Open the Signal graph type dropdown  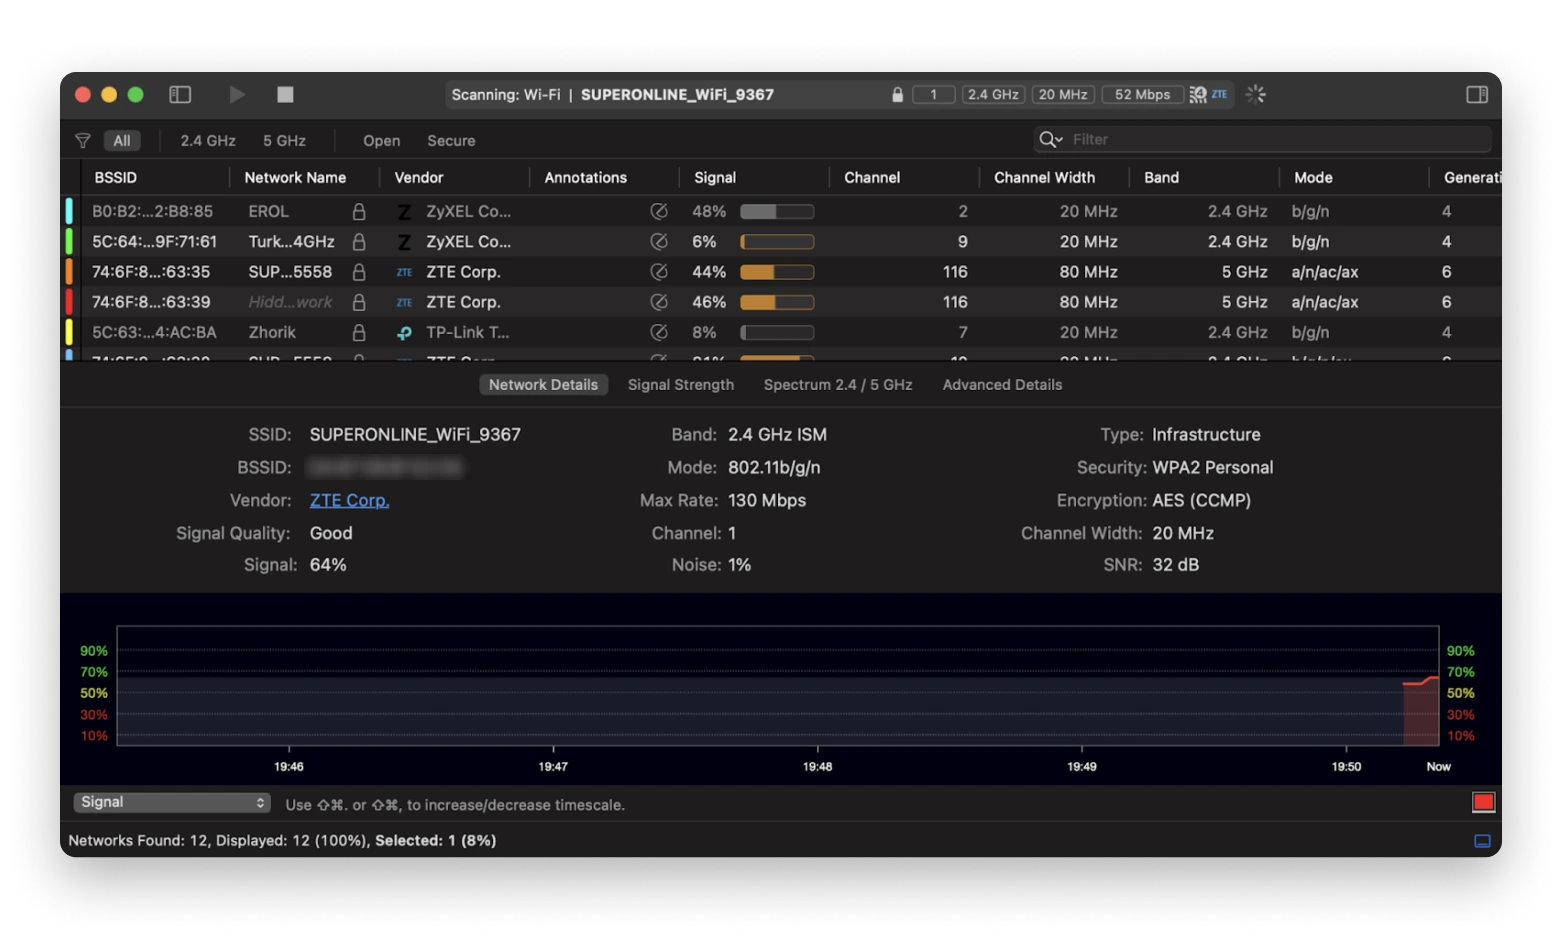[x=171, y=802]
